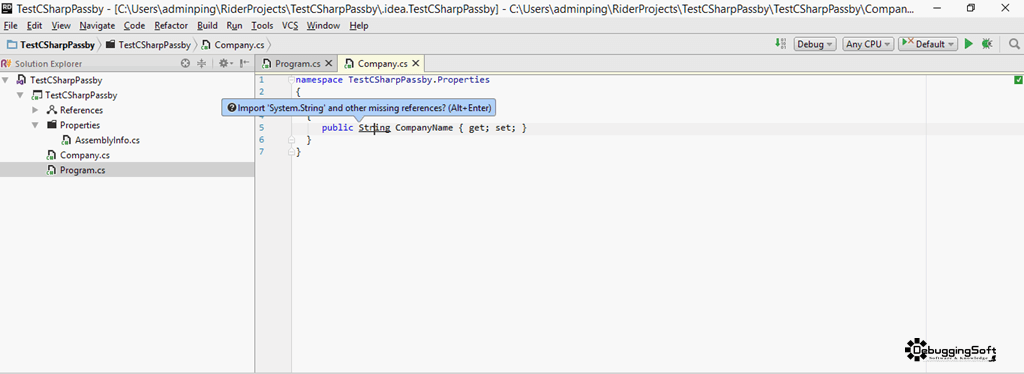This screenshot has height=374, width=1024.
Task: Switch to the Program.cs tab
Action: [298, 63]
